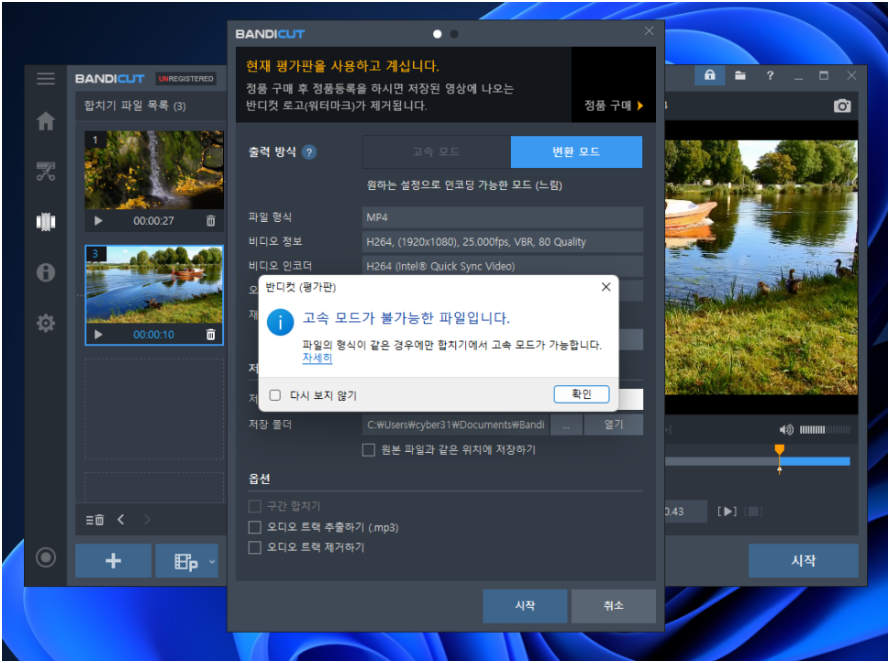Open help with the question mark icon
The width and height of the screenshot is (890, 663).
770,75
